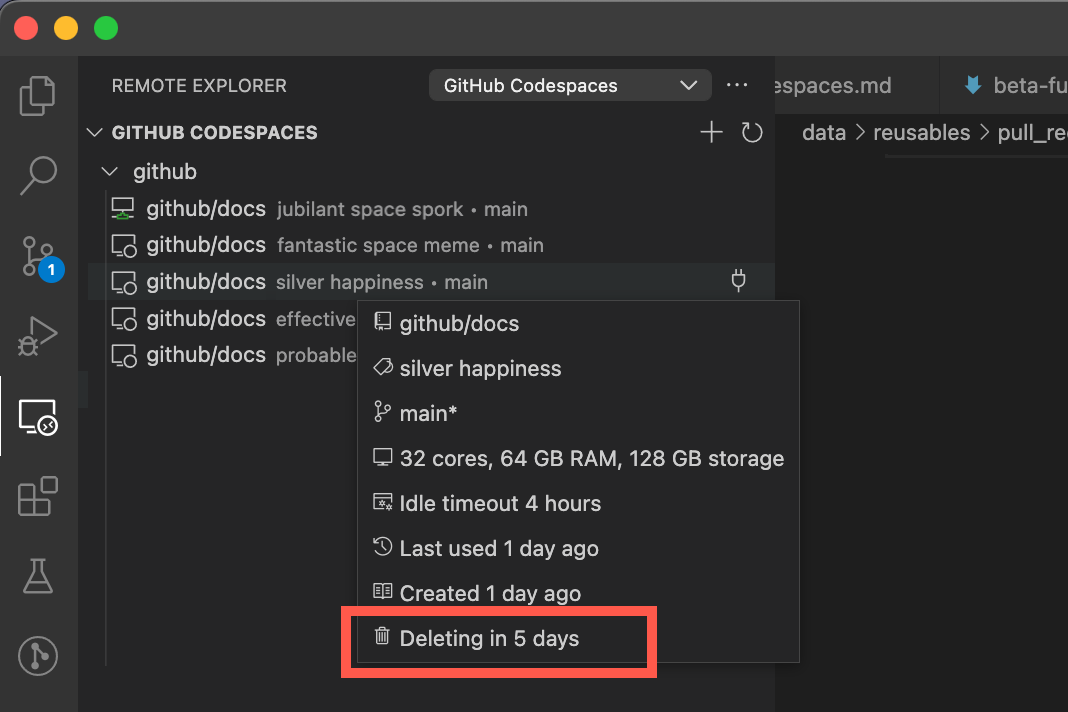The image size is (1068, 712).
Task: Click data breadcrumb segment
Action: coord(823,132)
